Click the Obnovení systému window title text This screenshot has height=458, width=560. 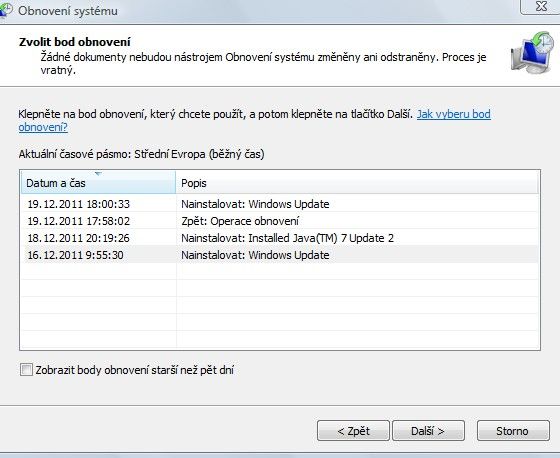point(68,11)
